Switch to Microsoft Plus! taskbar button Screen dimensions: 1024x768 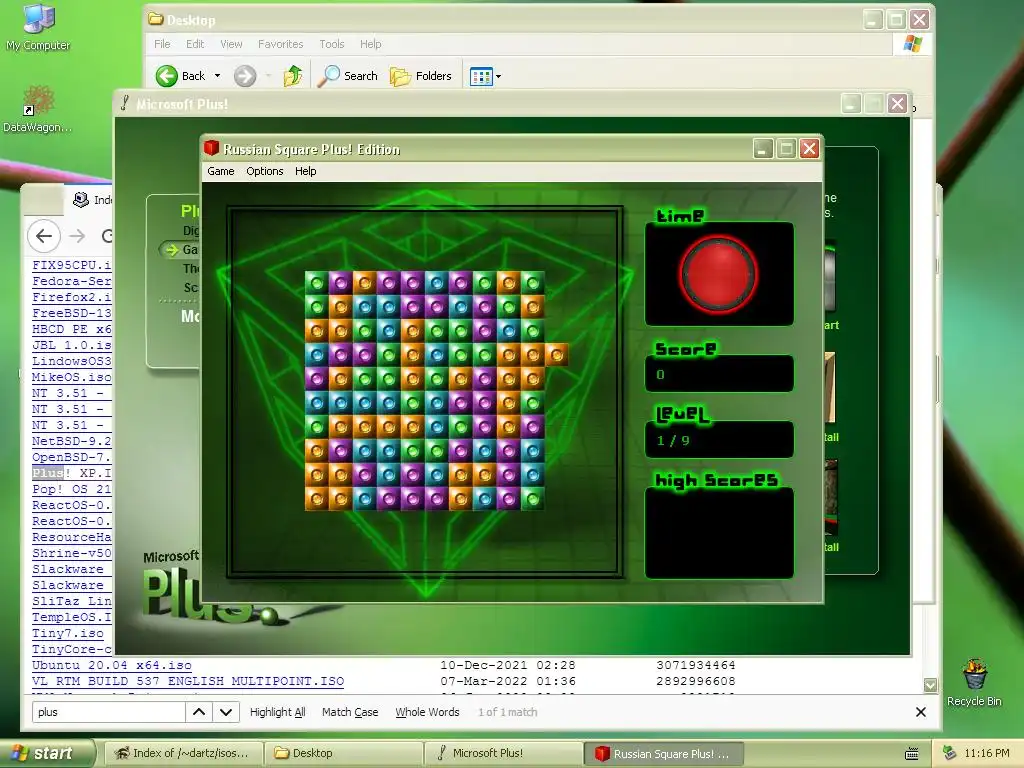(503, 753)
